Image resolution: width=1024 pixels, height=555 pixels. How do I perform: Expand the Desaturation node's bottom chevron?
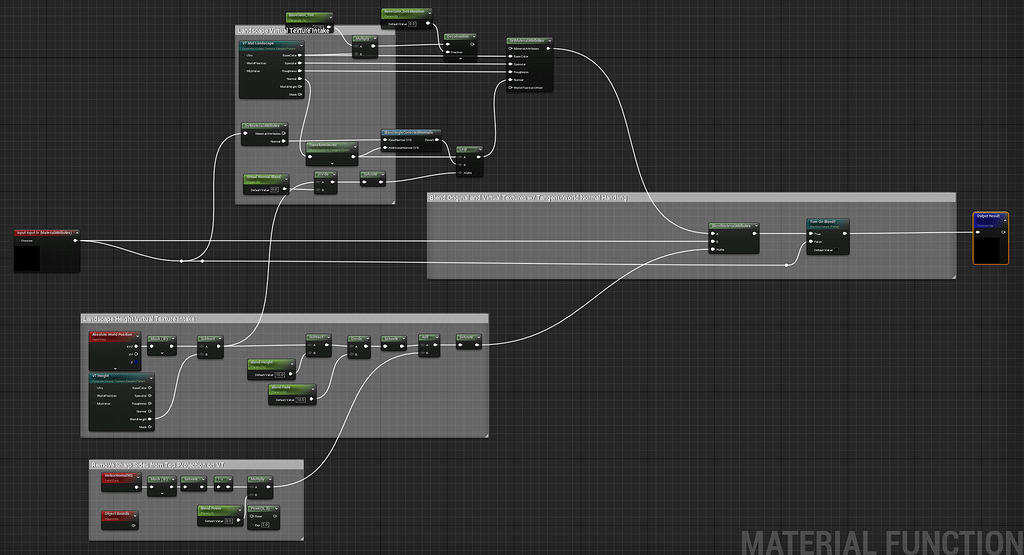coord(460,59)
